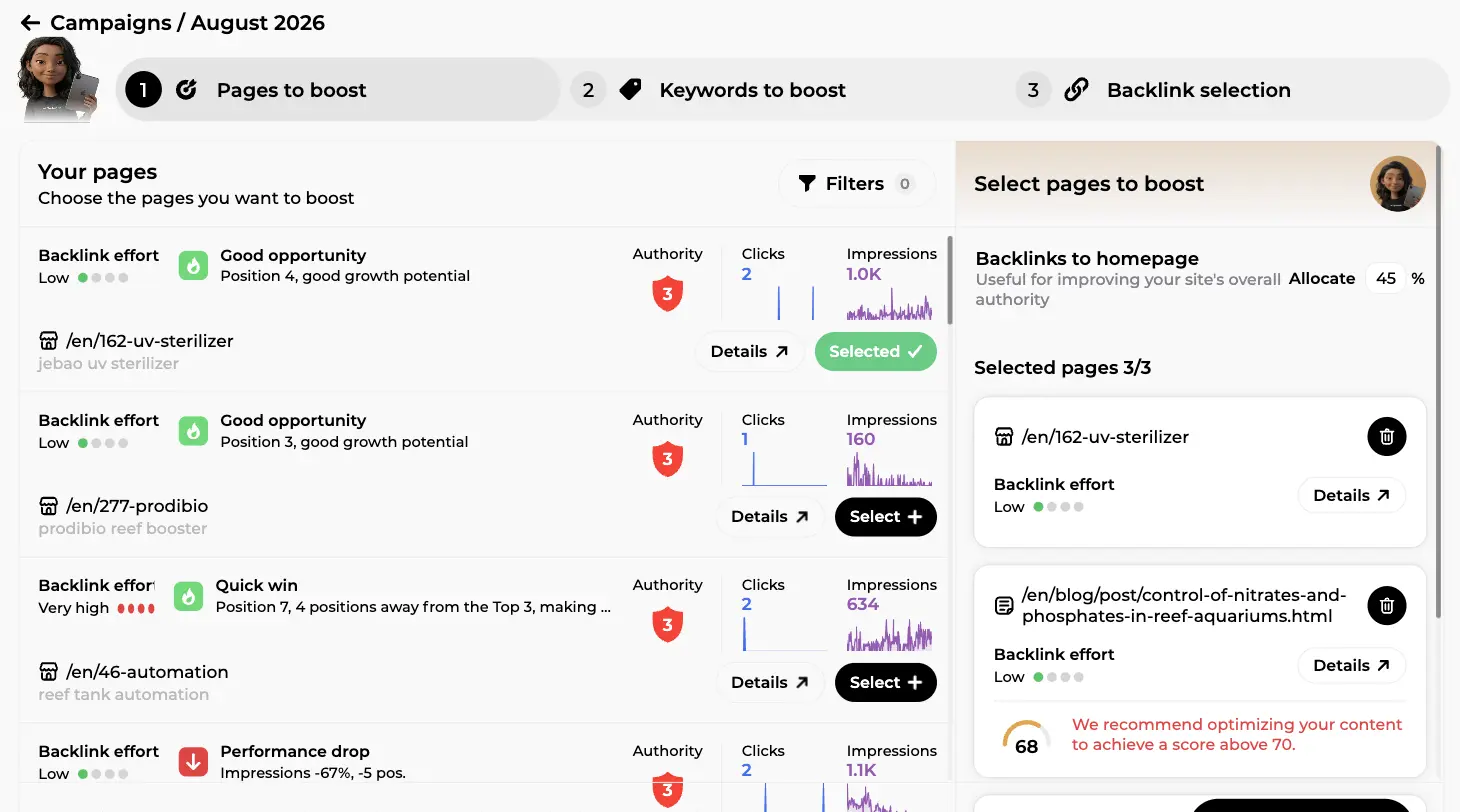Click the avatar in Select pages to boost header
1460x812 pixels.
[x=1397, y=184]
